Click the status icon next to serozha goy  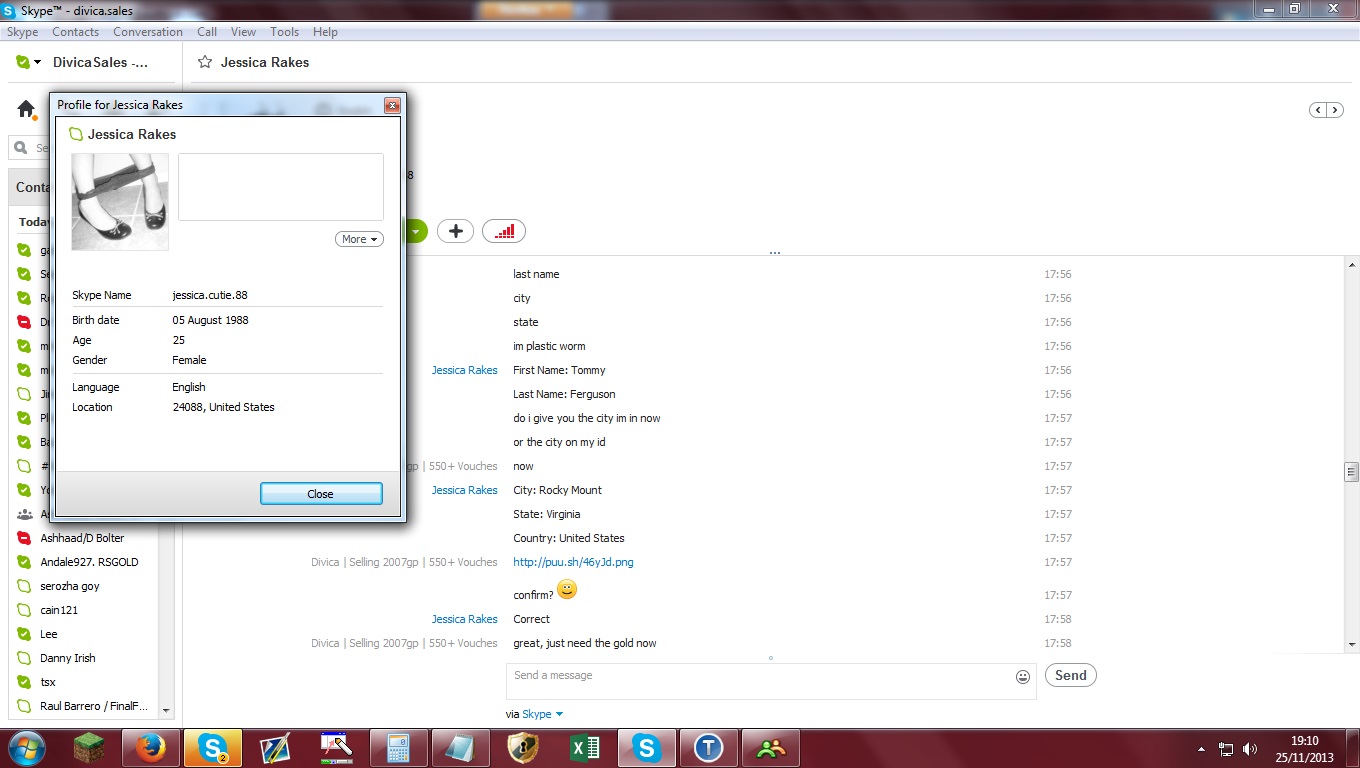pos(24,586)
